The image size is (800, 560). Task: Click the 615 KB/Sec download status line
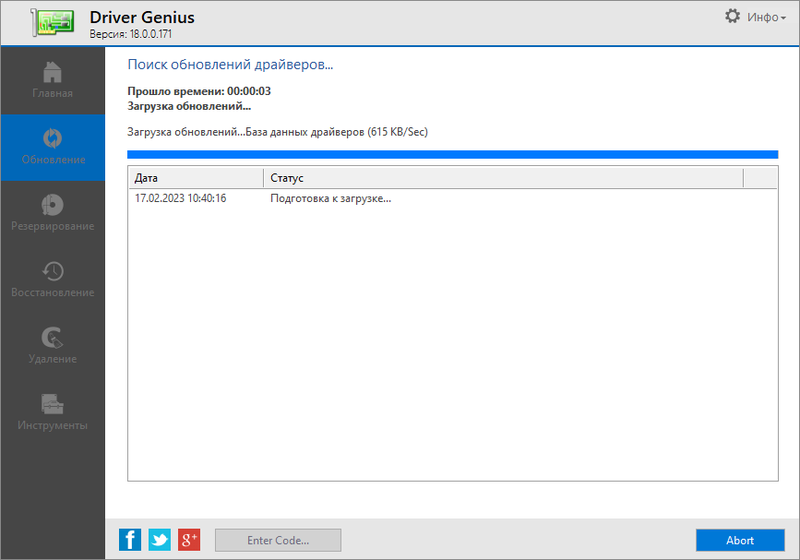(x=278, y=132)
